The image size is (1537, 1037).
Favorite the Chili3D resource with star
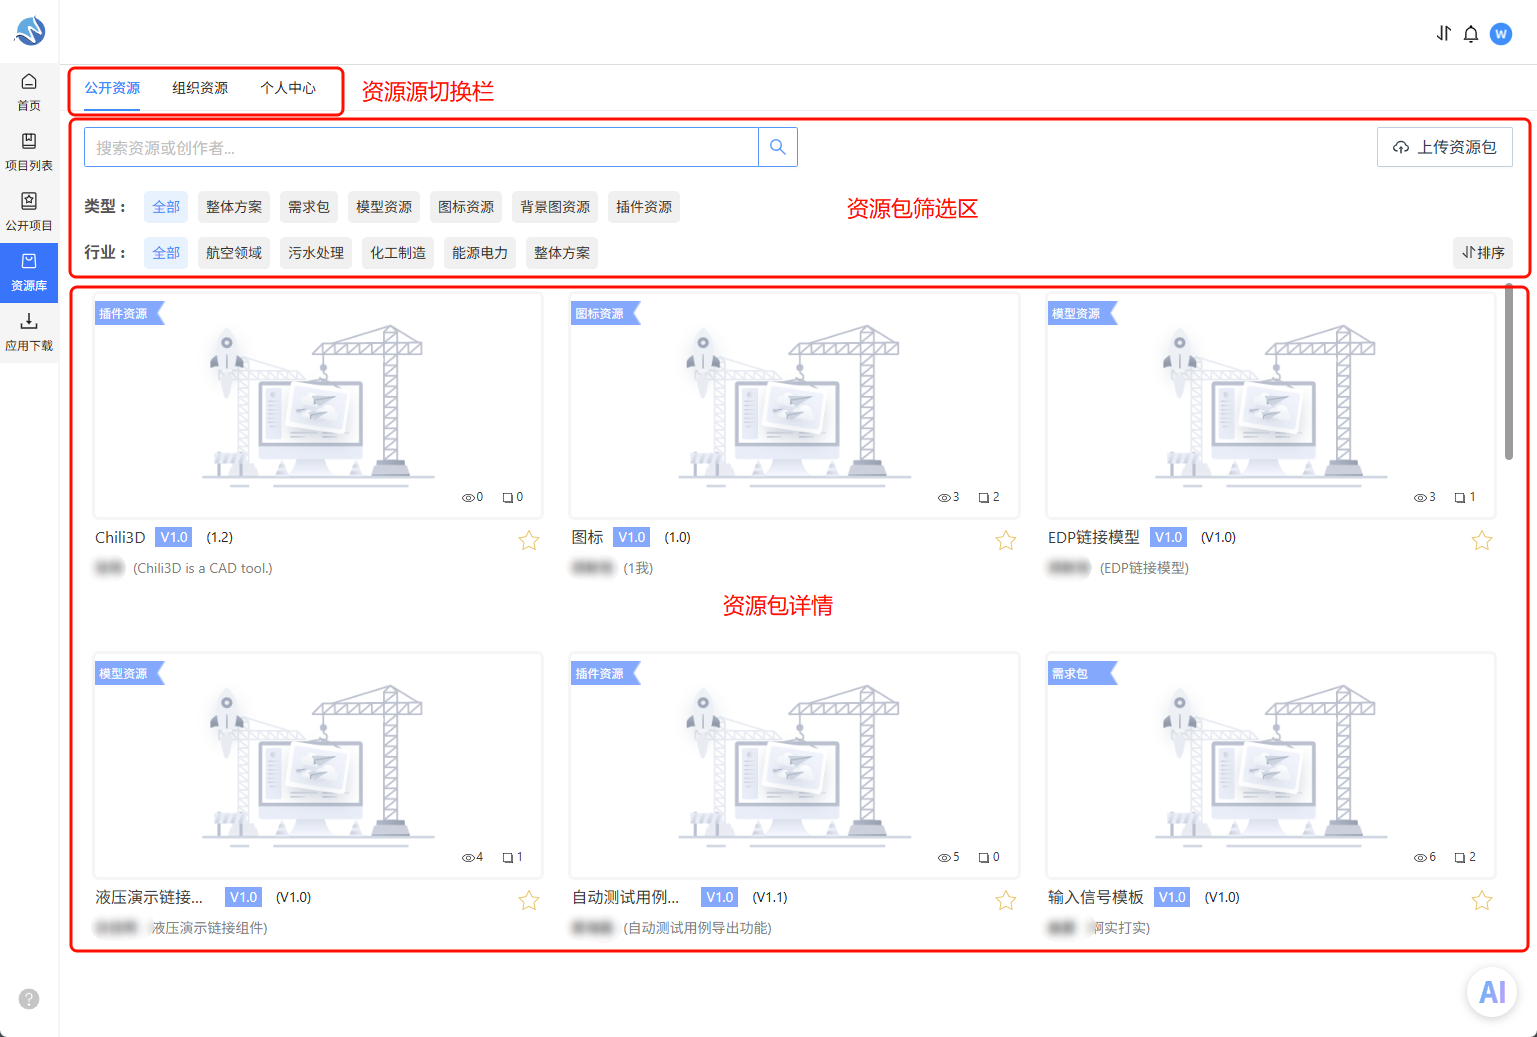coord(529,541)
